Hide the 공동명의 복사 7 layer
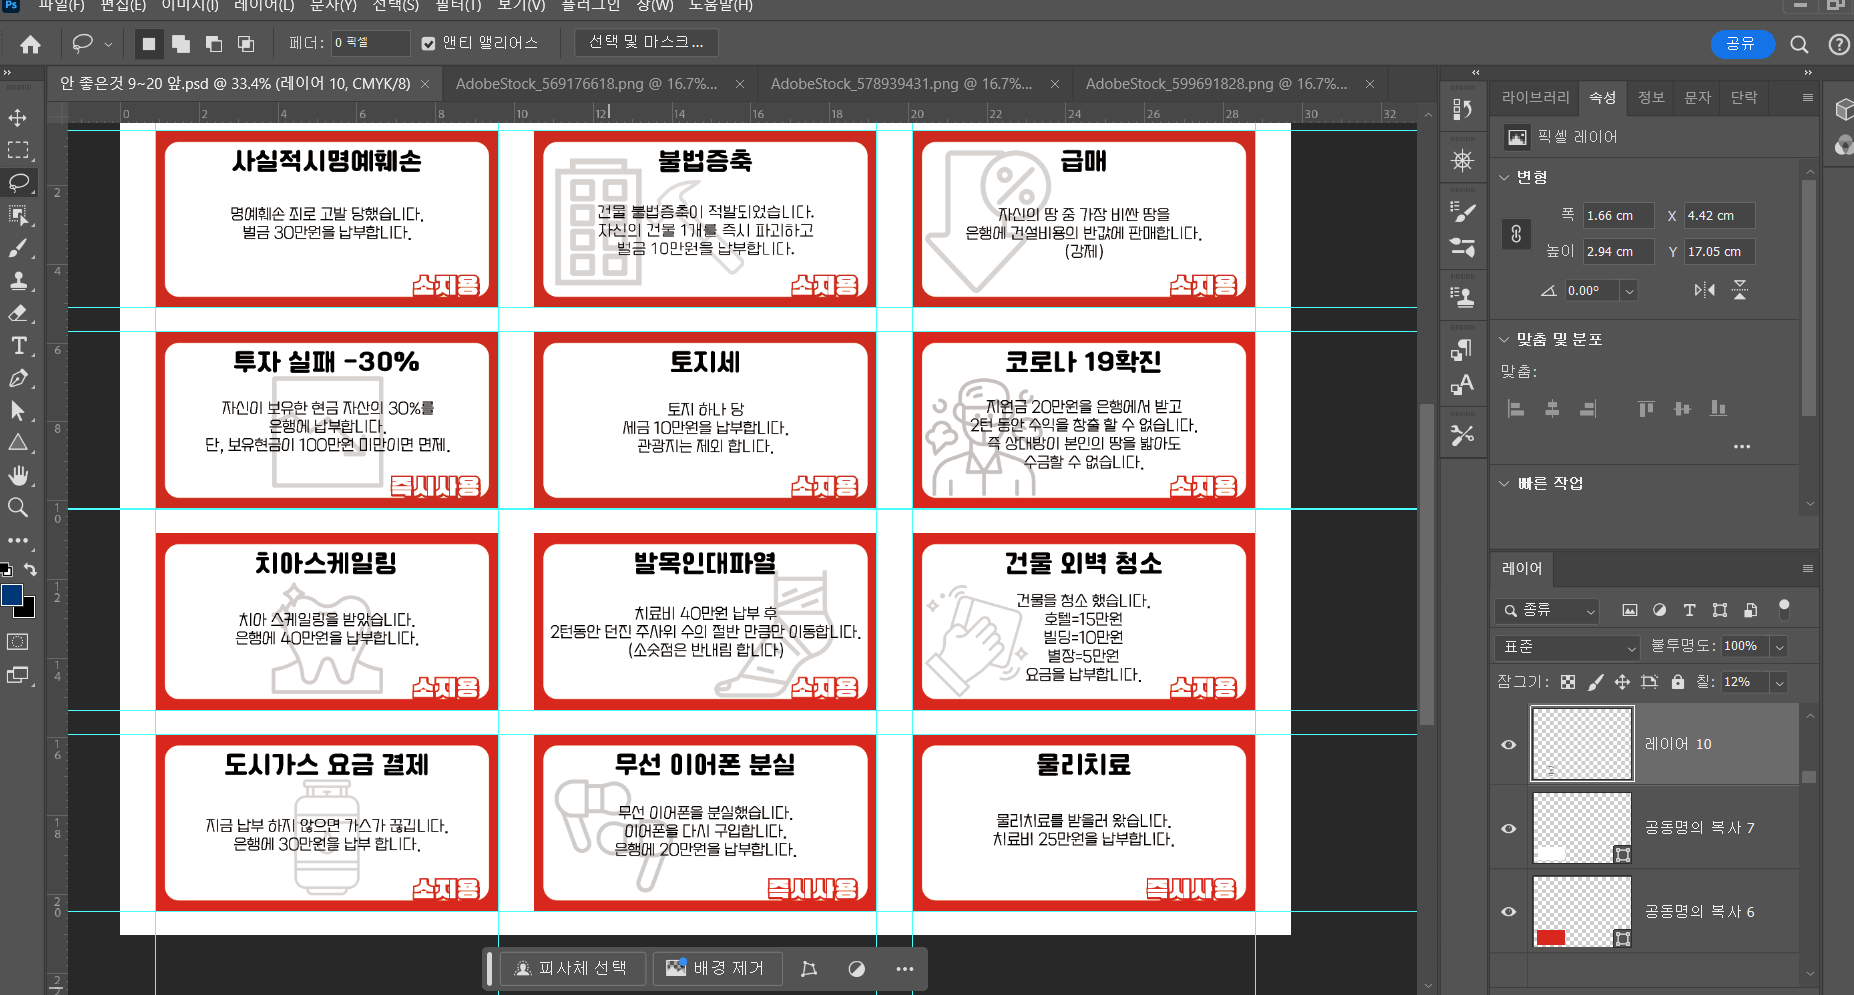This screenshot has width=1854, height=995. [x=1509, y=828]
